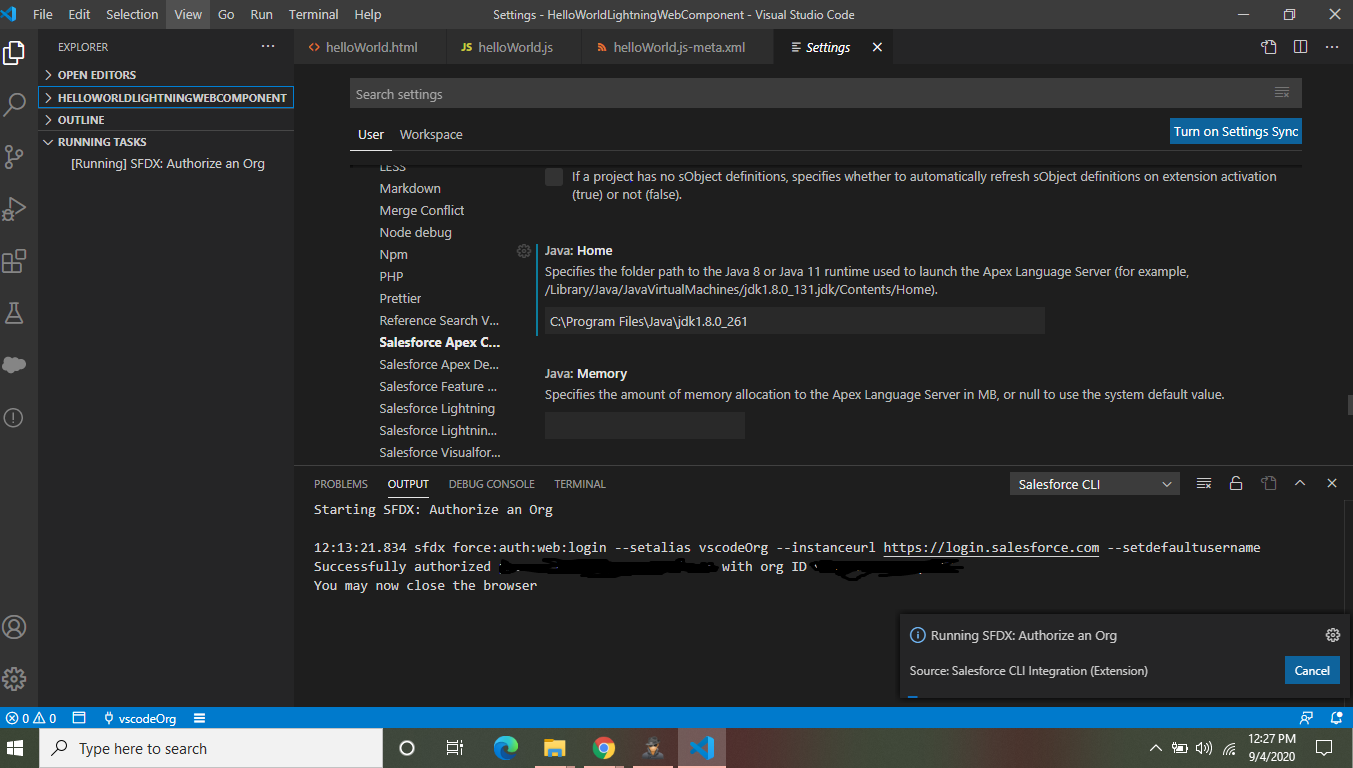
Task: Open the gear menu beside Java: Home
Action: tap(523, 251)
